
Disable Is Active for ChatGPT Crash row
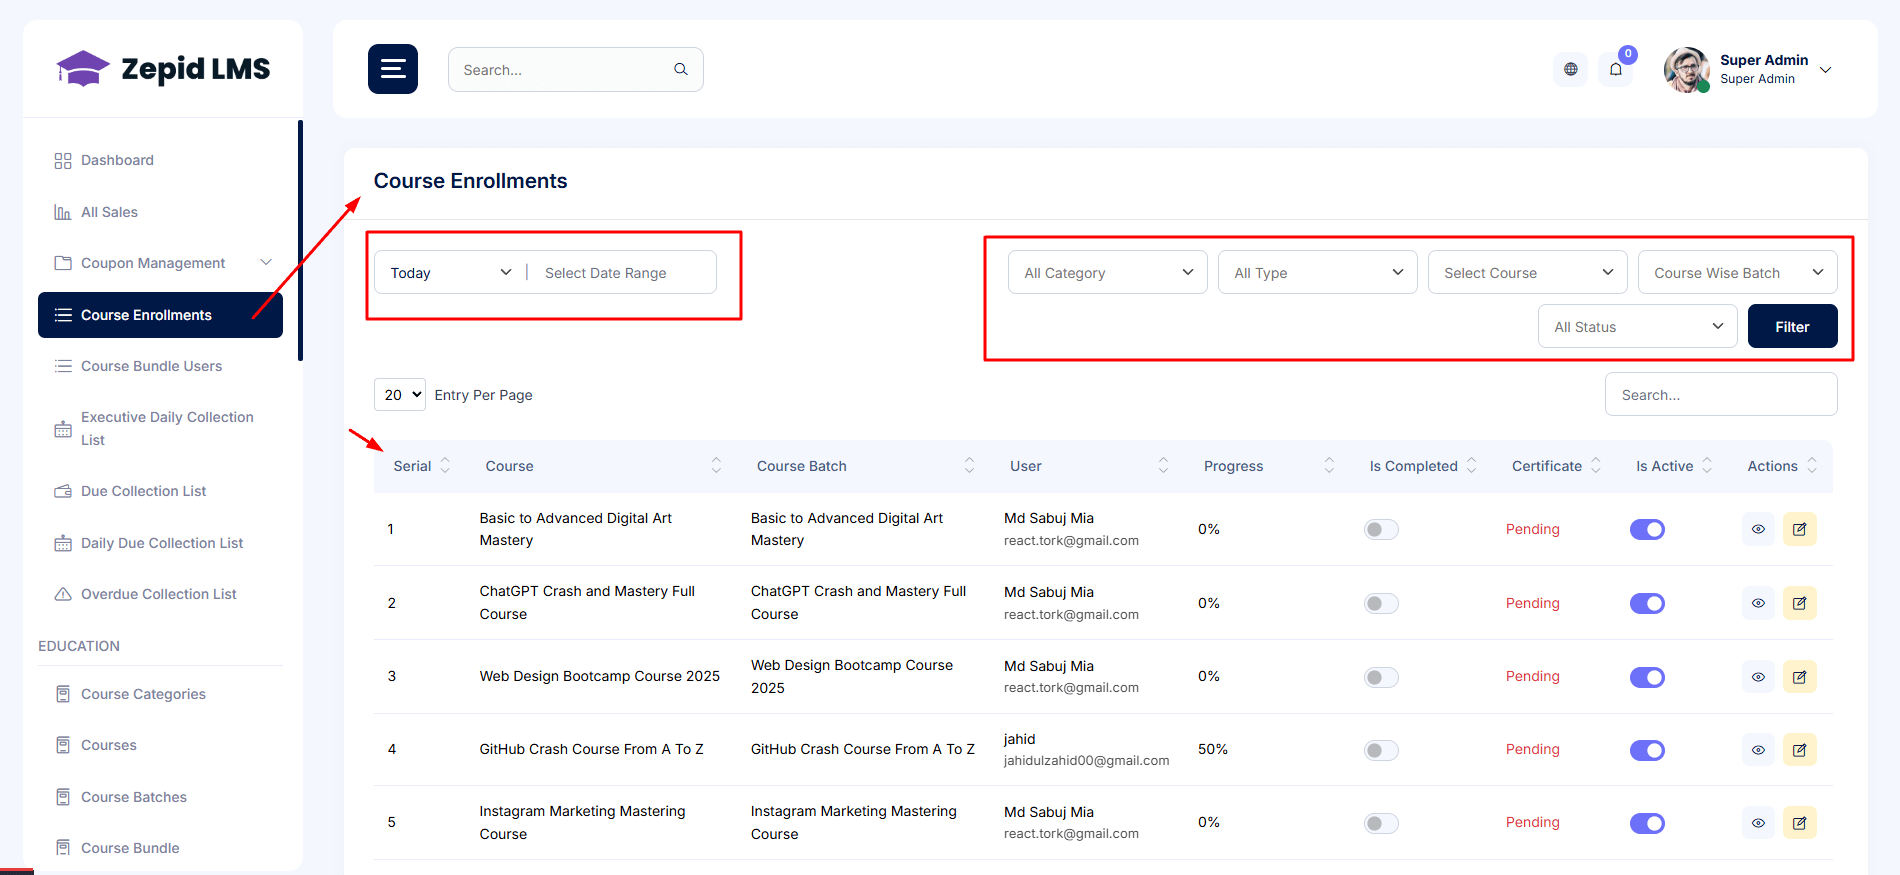pos(1647,603)
